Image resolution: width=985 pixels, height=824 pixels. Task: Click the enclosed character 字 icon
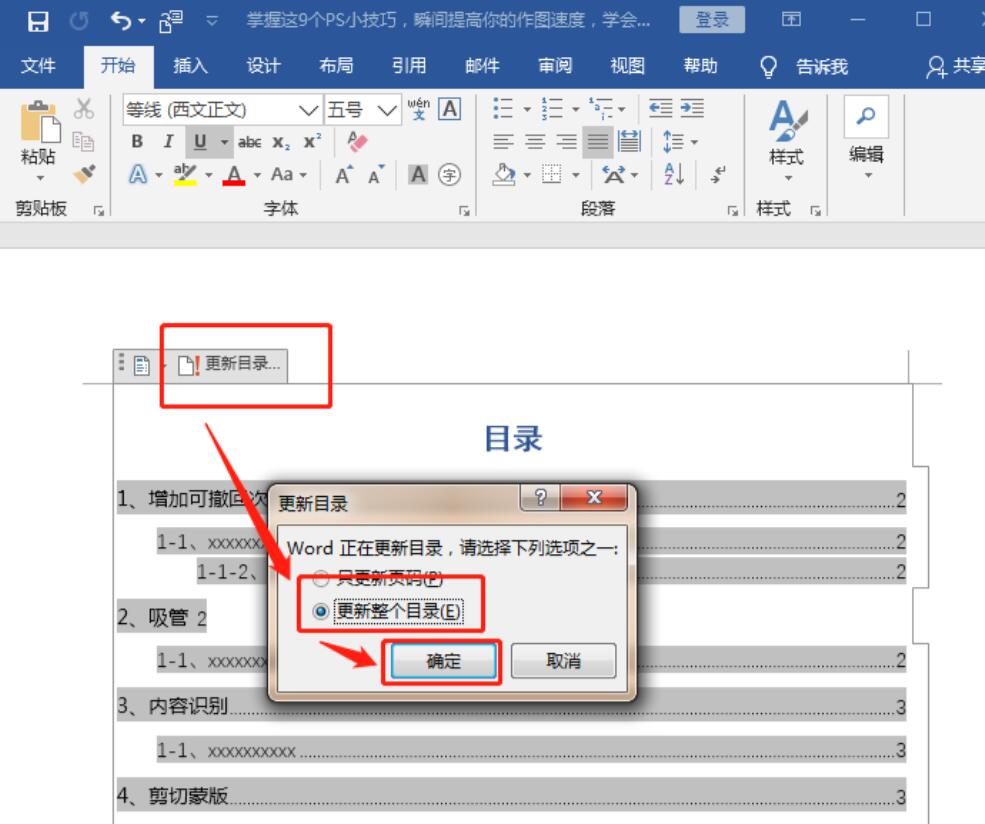tap(449, 175)
